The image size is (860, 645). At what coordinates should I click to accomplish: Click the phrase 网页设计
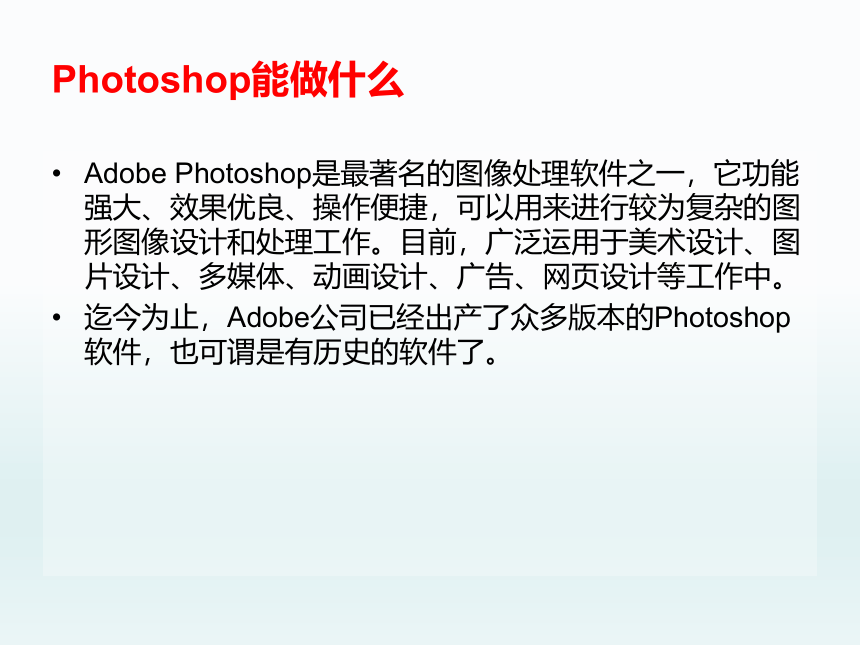pyautogui.click(x=599, y=276)
